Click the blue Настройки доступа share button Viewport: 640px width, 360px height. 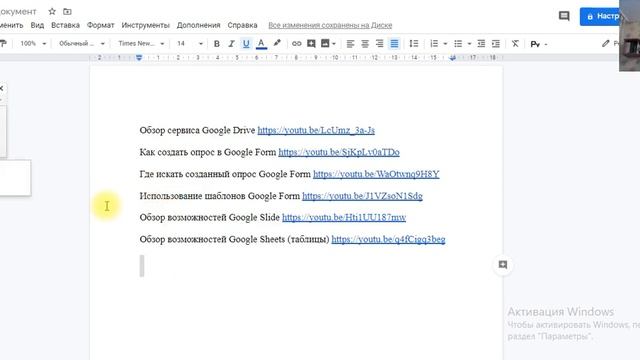600,16
